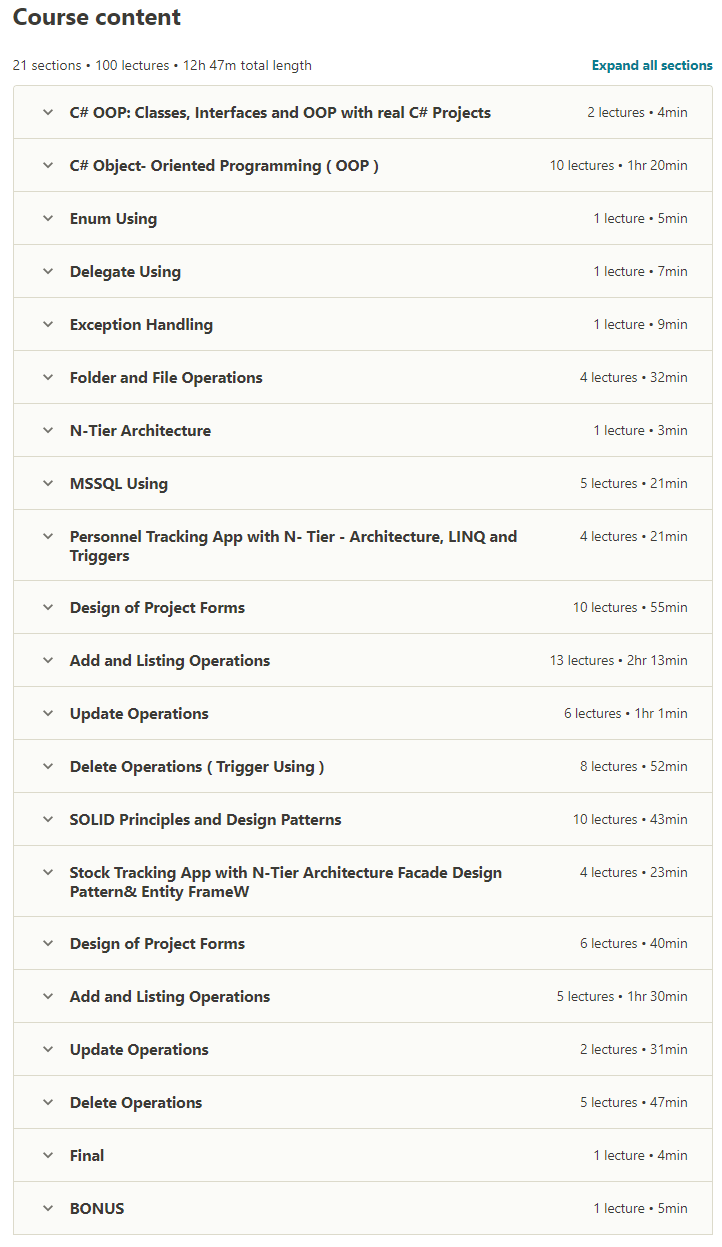Viewport: 722px width, 1247px height.
Task: Expand C# OOP Classes, Interfaces section row
Action: coord(363,112)
